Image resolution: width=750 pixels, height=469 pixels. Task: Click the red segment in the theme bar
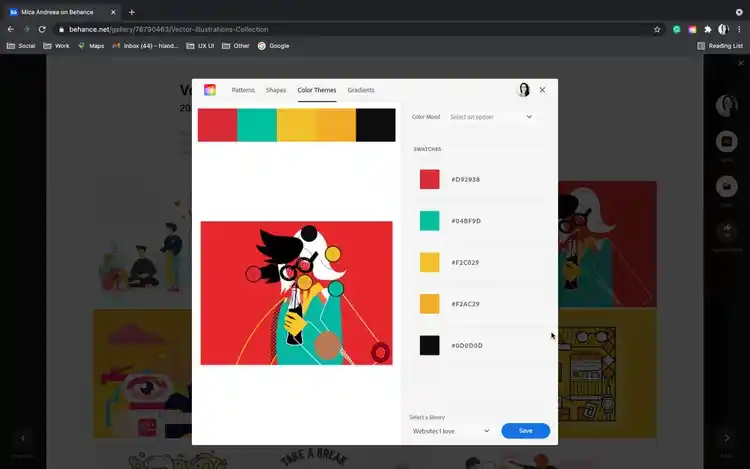(x=218, y=125)
